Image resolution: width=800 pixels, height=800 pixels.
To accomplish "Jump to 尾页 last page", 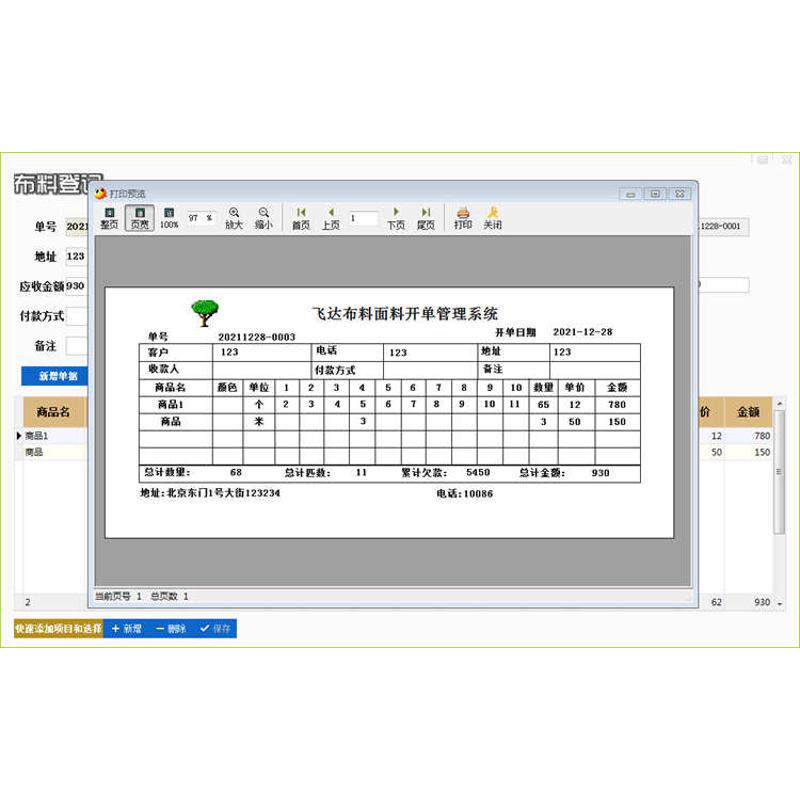I will [x=426, y=218].
